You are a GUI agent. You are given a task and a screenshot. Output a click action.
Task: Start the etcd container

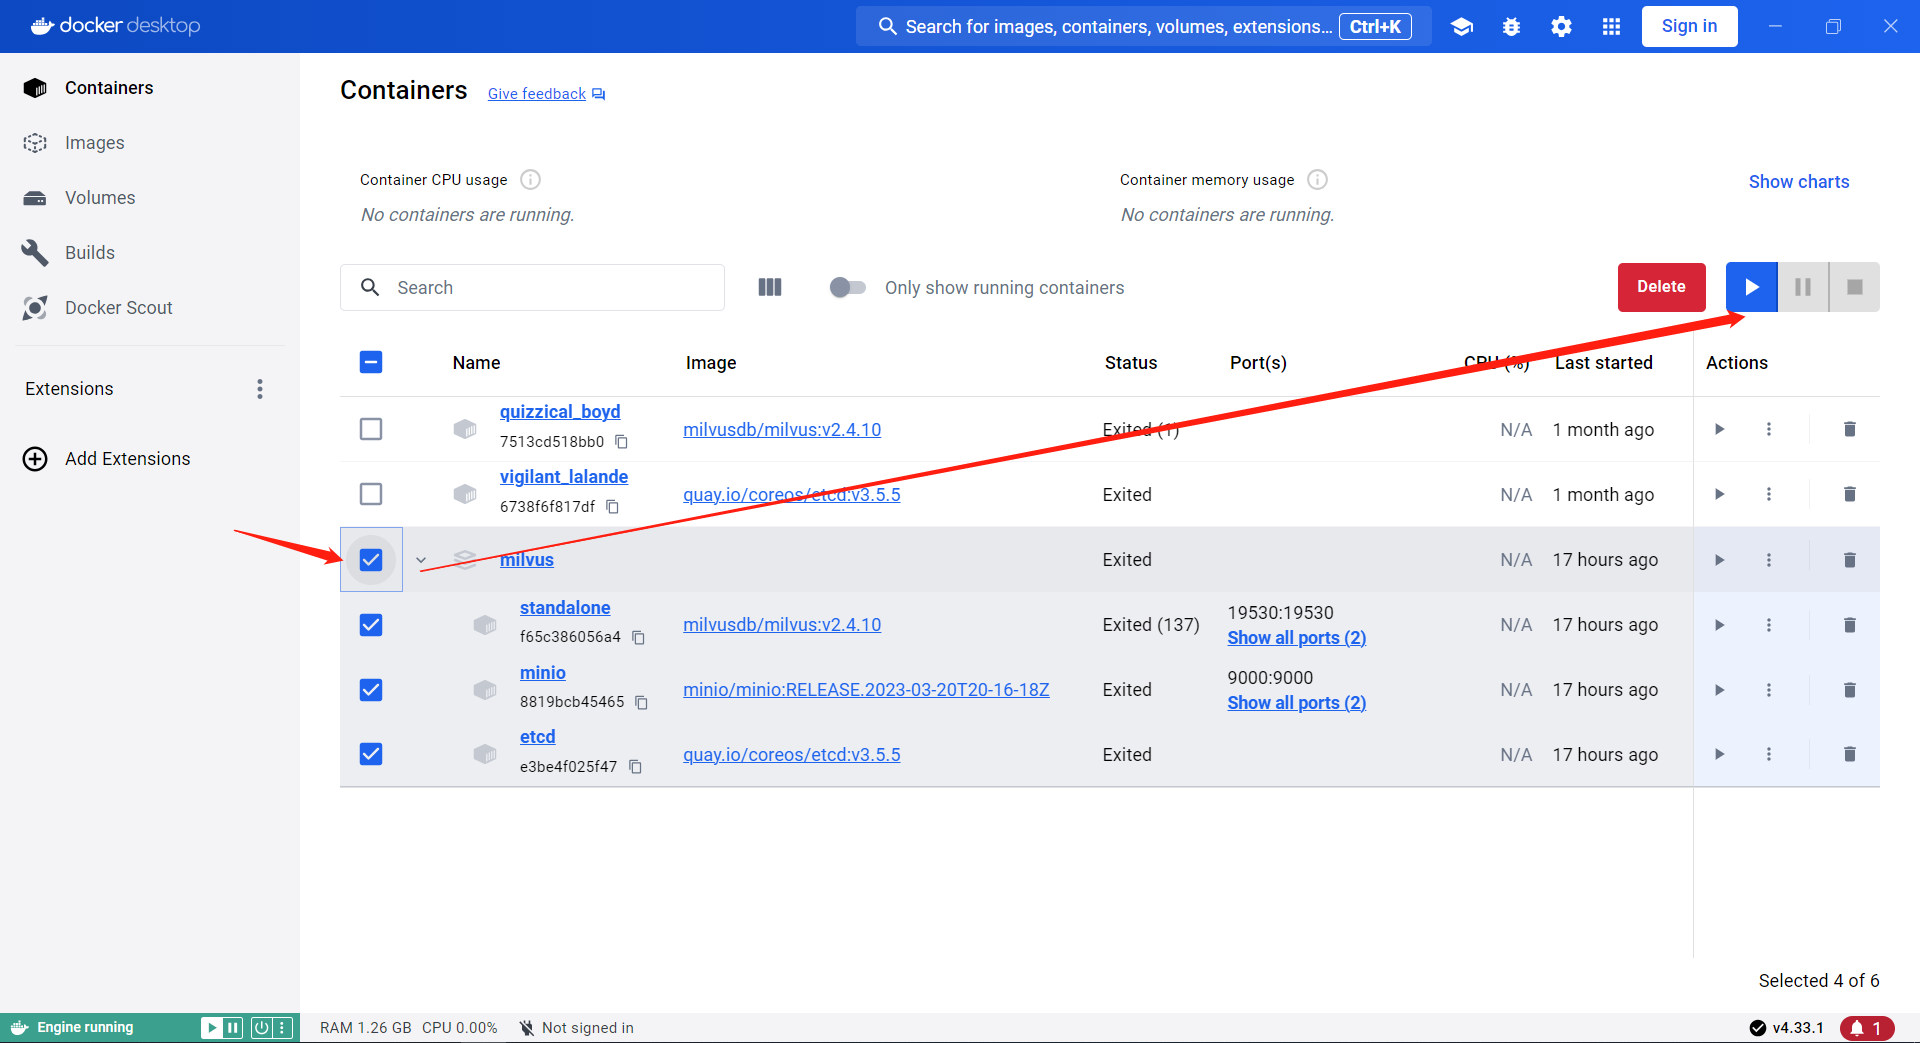click(x=1719, y=754)
